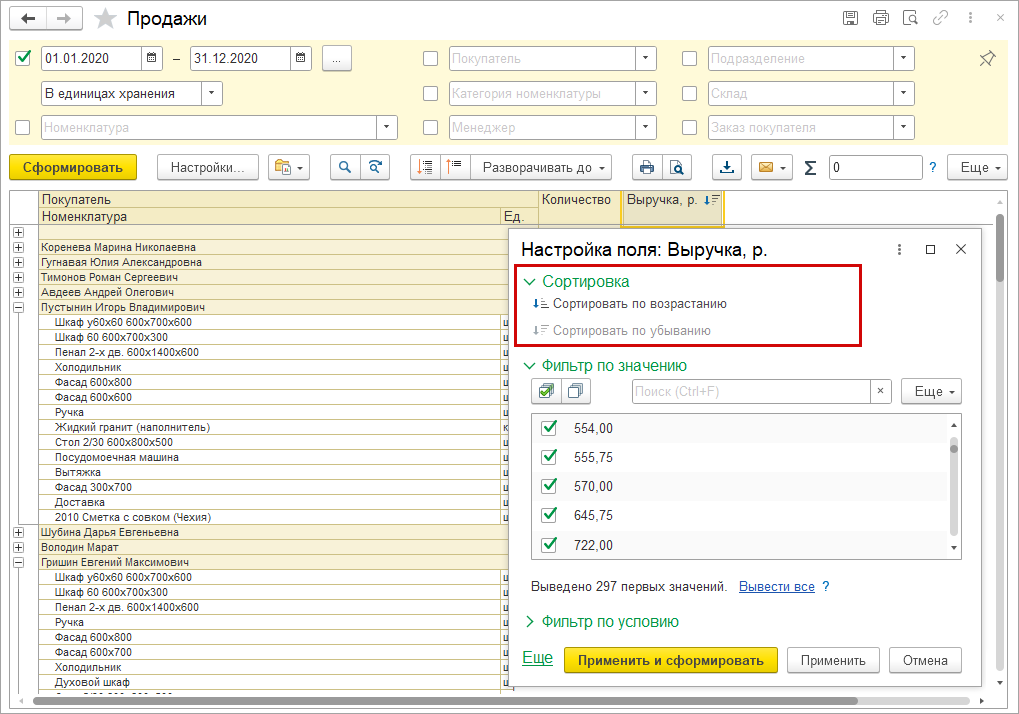1019x714 pixels.
Task: Click the Вывести все link
Action: (x=776, y=586)
